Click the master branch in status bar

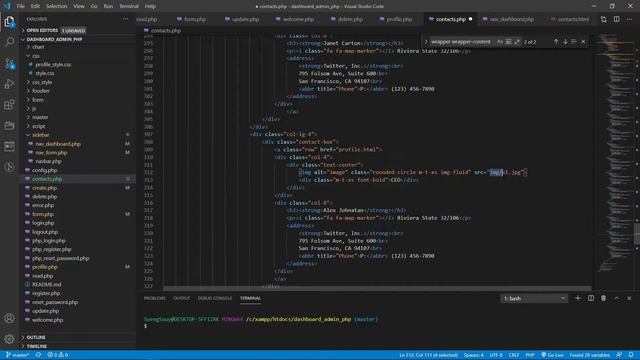click(17, 355)
